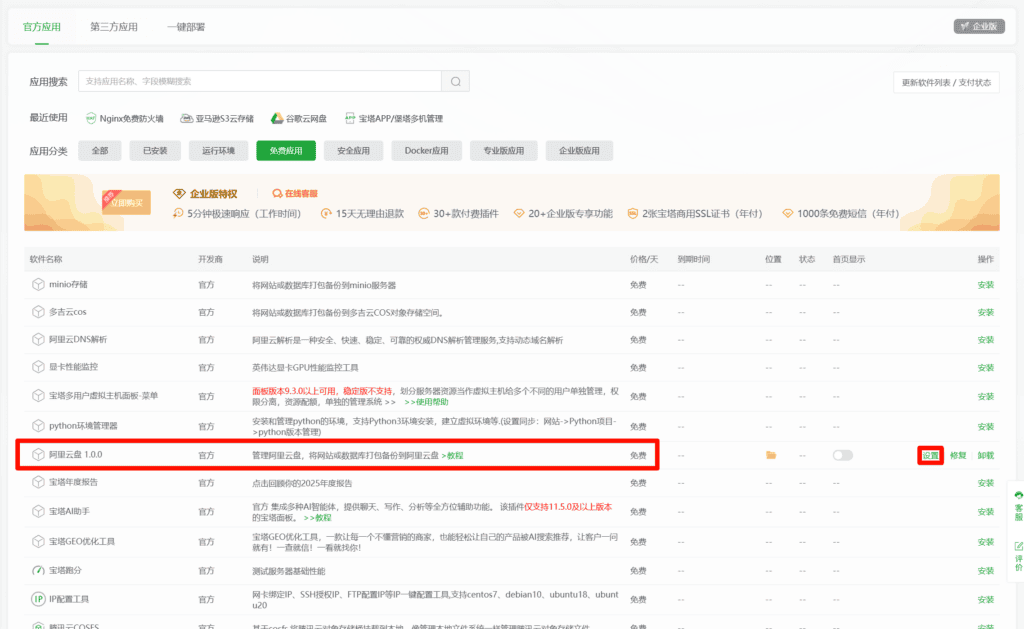Image resolution: width=1024 pixels, height=629 pixels.
Task: Open the 评价 feedback sidebar widget
Action: point(1018,556)
